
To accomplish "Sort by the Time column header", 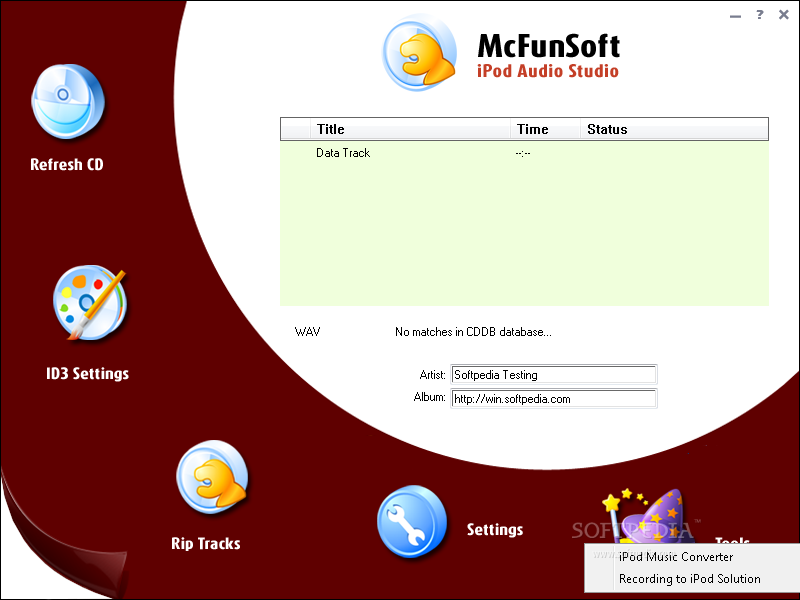I will [x=545, y=129].
